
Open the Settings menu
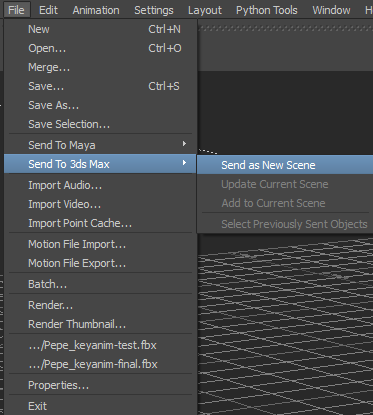[x=154, y=10]
